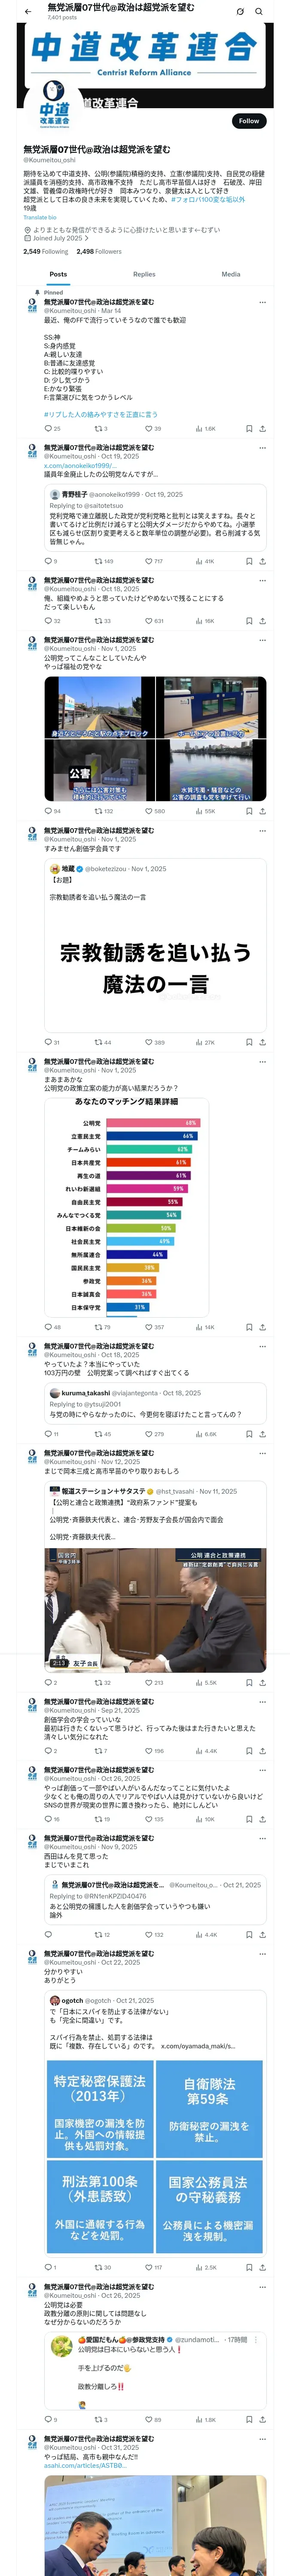The width and height of the screenshot is (290, 2576).
Task: Bookmark the pinned Mar 14 post
Action: tap(249, 429)
